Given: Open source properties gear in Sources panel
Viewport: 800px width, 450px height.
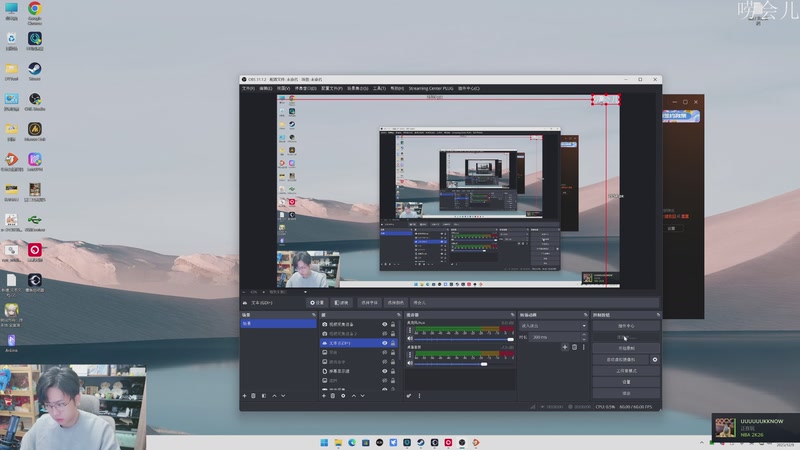Looking at the screenshot, I should tap(343, 396).
